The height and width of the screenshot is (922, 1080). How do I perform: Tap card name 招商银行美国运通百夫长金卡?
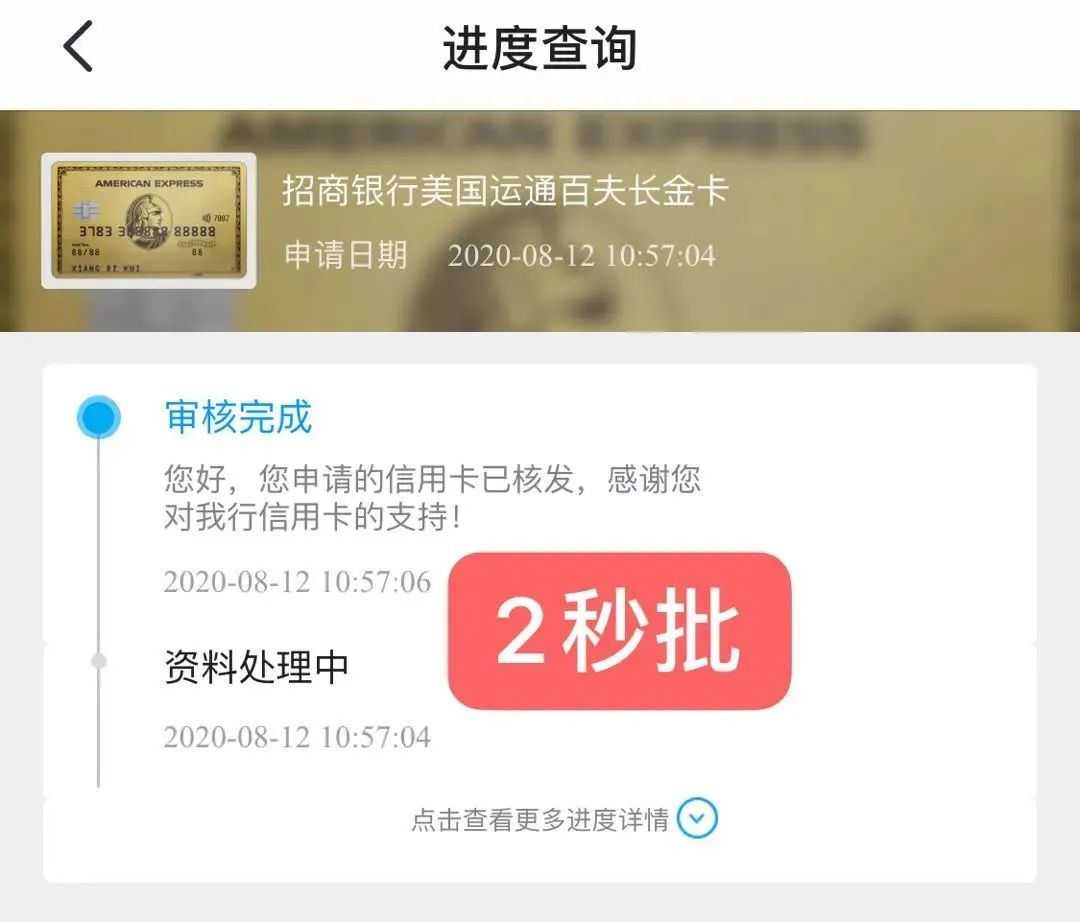(506, 191)
